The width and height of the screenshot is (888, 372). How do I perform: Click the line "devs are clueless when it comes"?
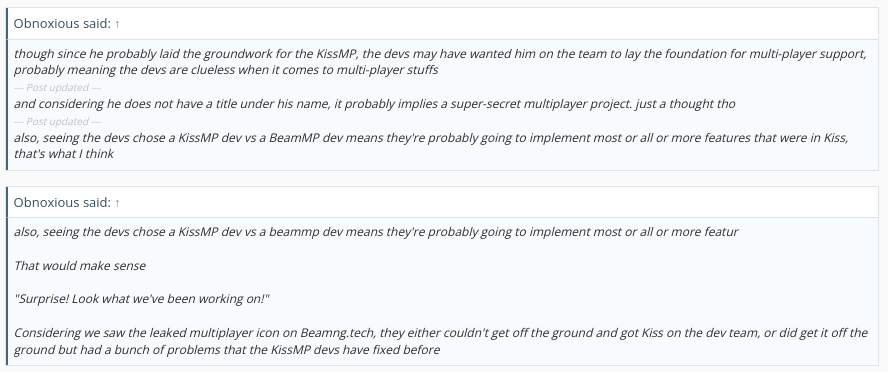(x=226, y=70)
